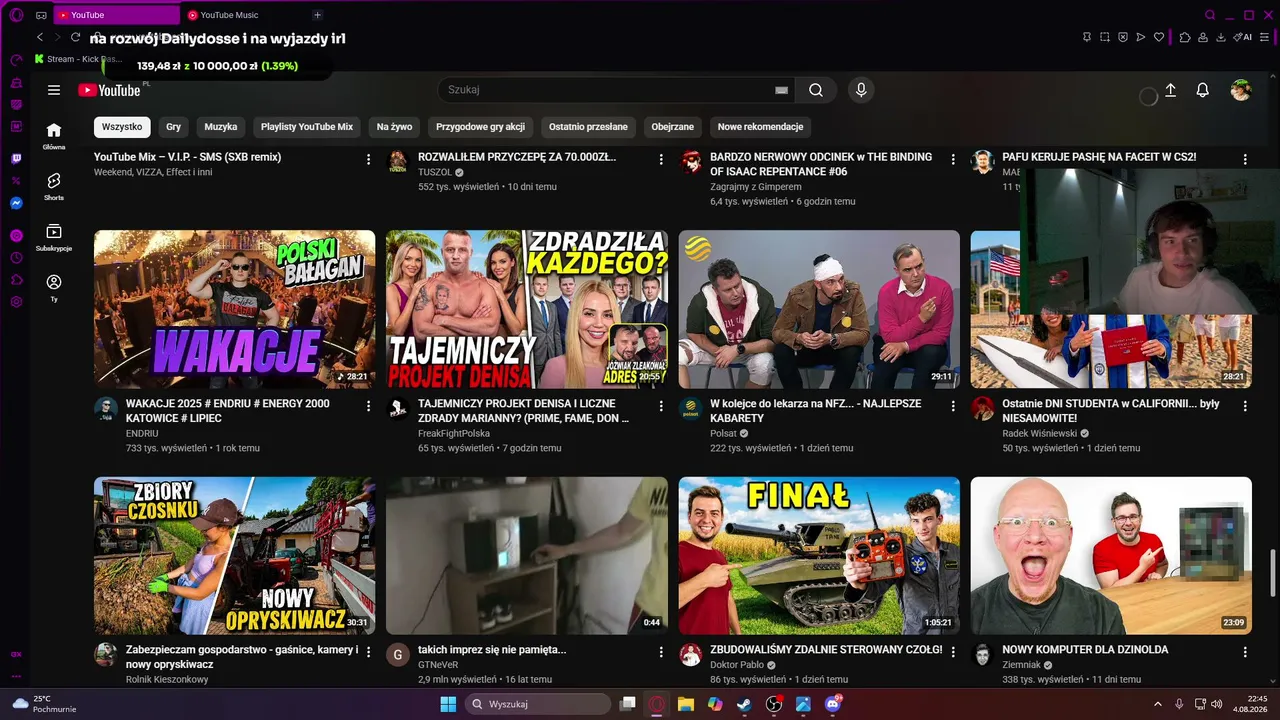Click the Windows taskbar Wyszukaj search box
Screen dimensions: 1280x720
(x=539, y=704)
